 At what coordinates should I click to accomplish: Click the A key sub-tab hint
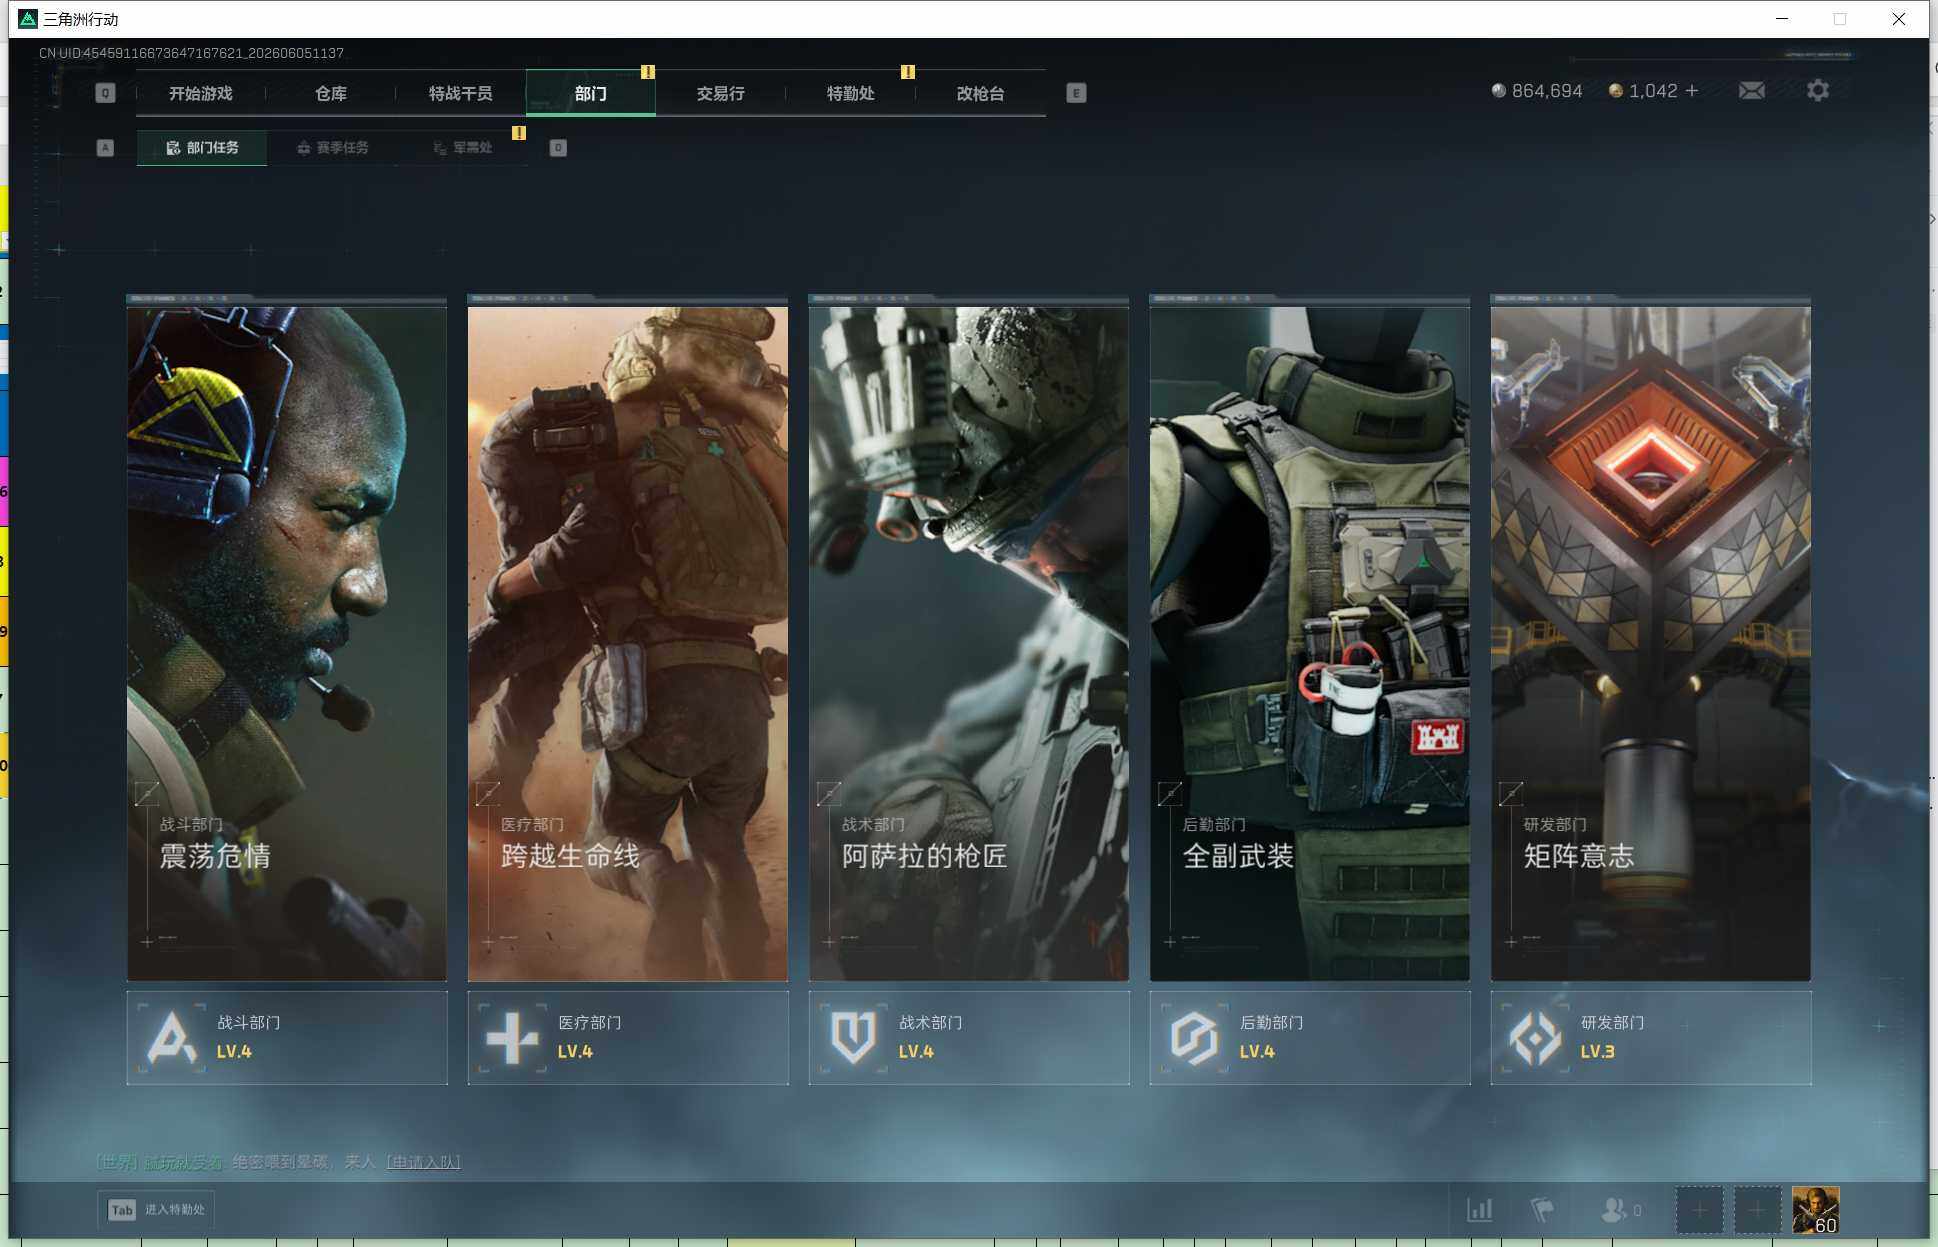(x=105, y=148)
